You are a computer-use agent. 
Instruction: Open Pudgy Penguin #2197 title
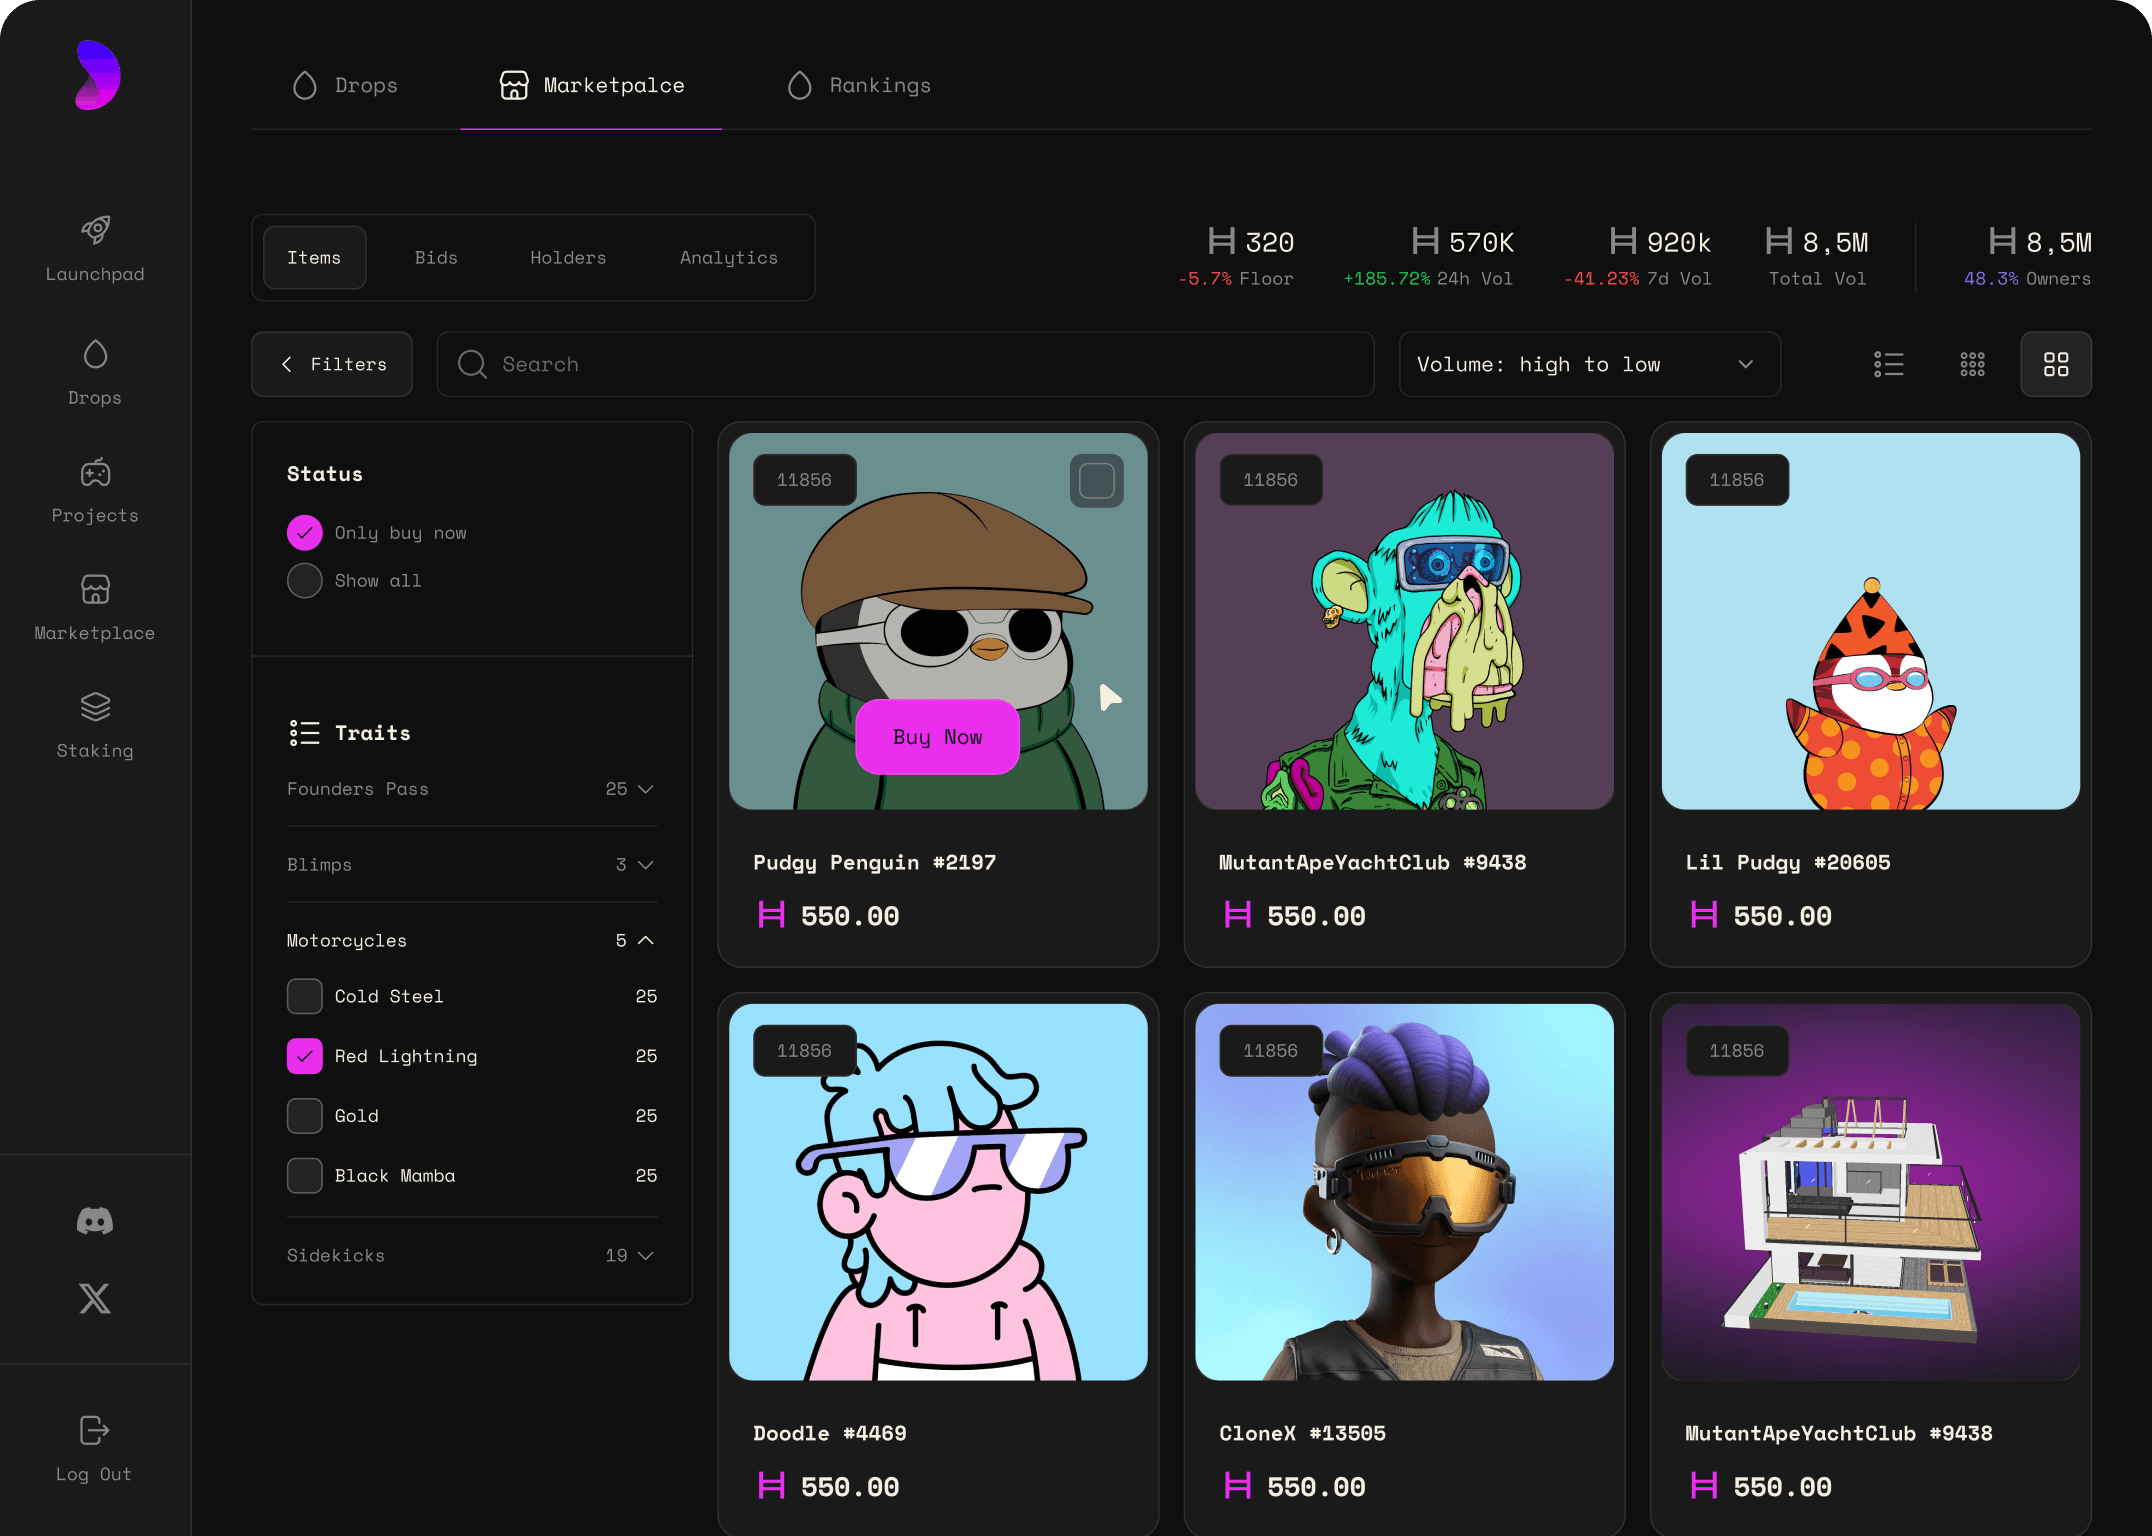pos(875,863)
